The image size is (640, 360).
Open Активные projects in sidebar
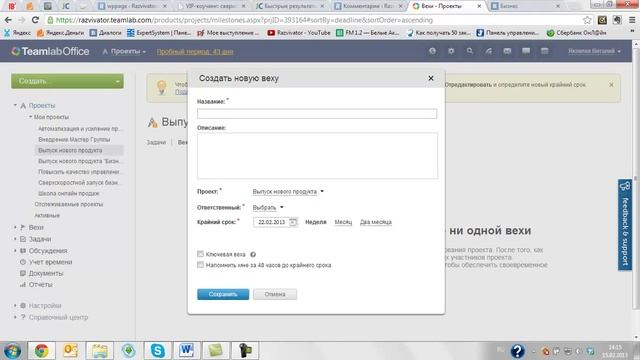click(47, 215)
